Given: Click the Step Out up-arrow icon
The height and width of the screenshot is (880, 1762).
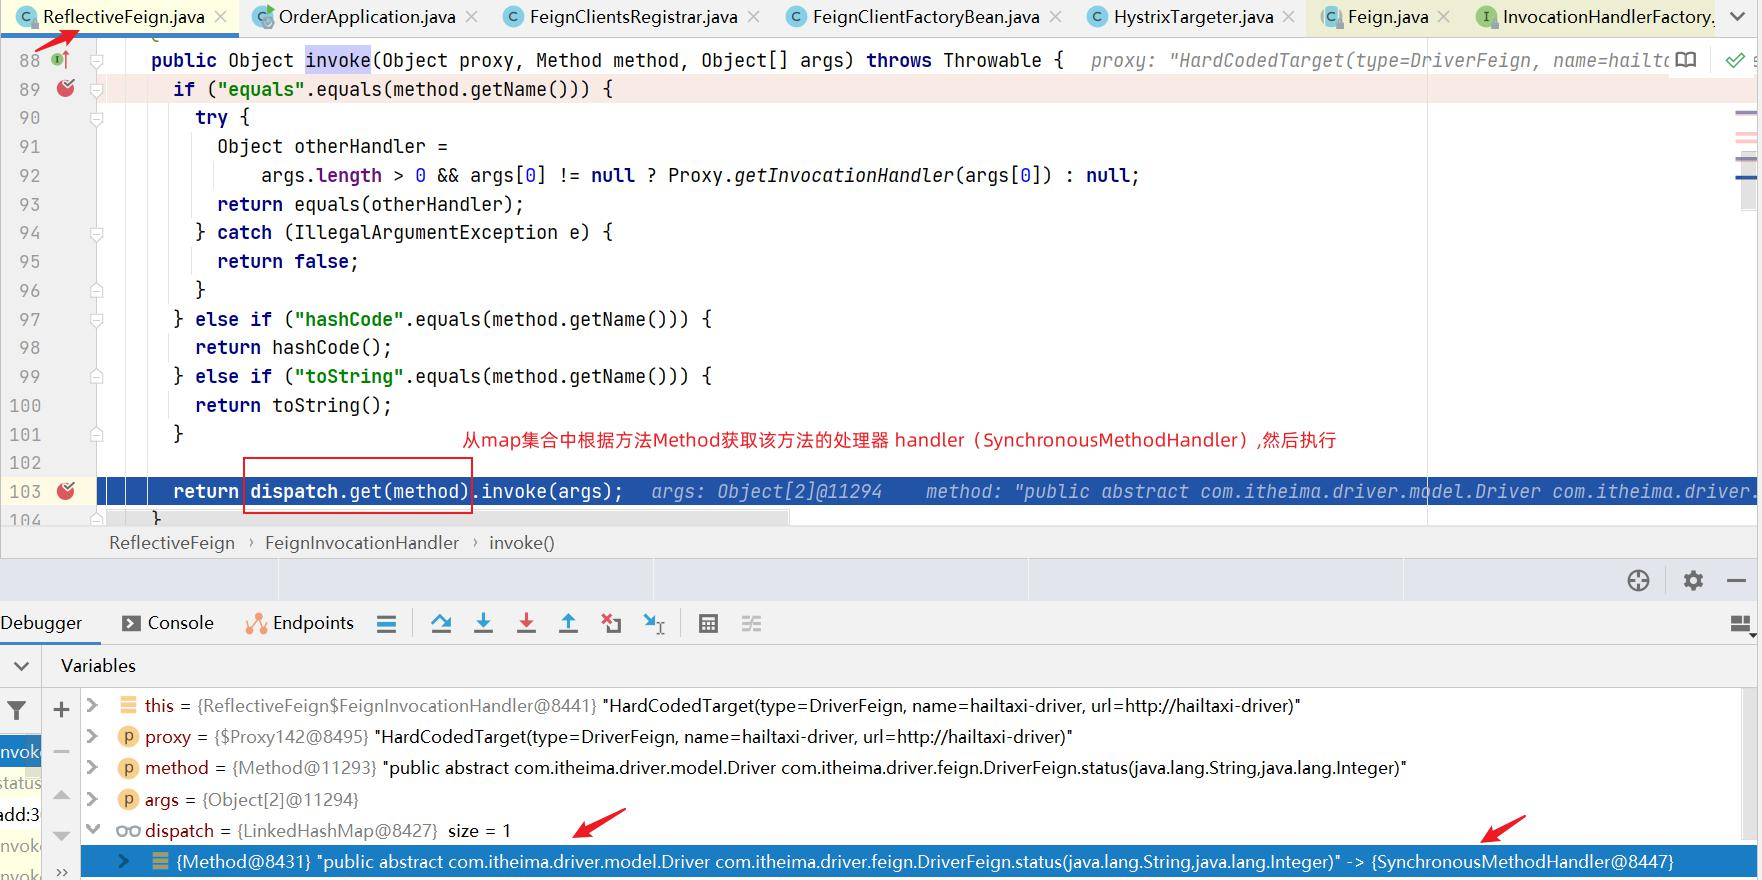Looking at the screenshot, I should (x=568, y=624).
